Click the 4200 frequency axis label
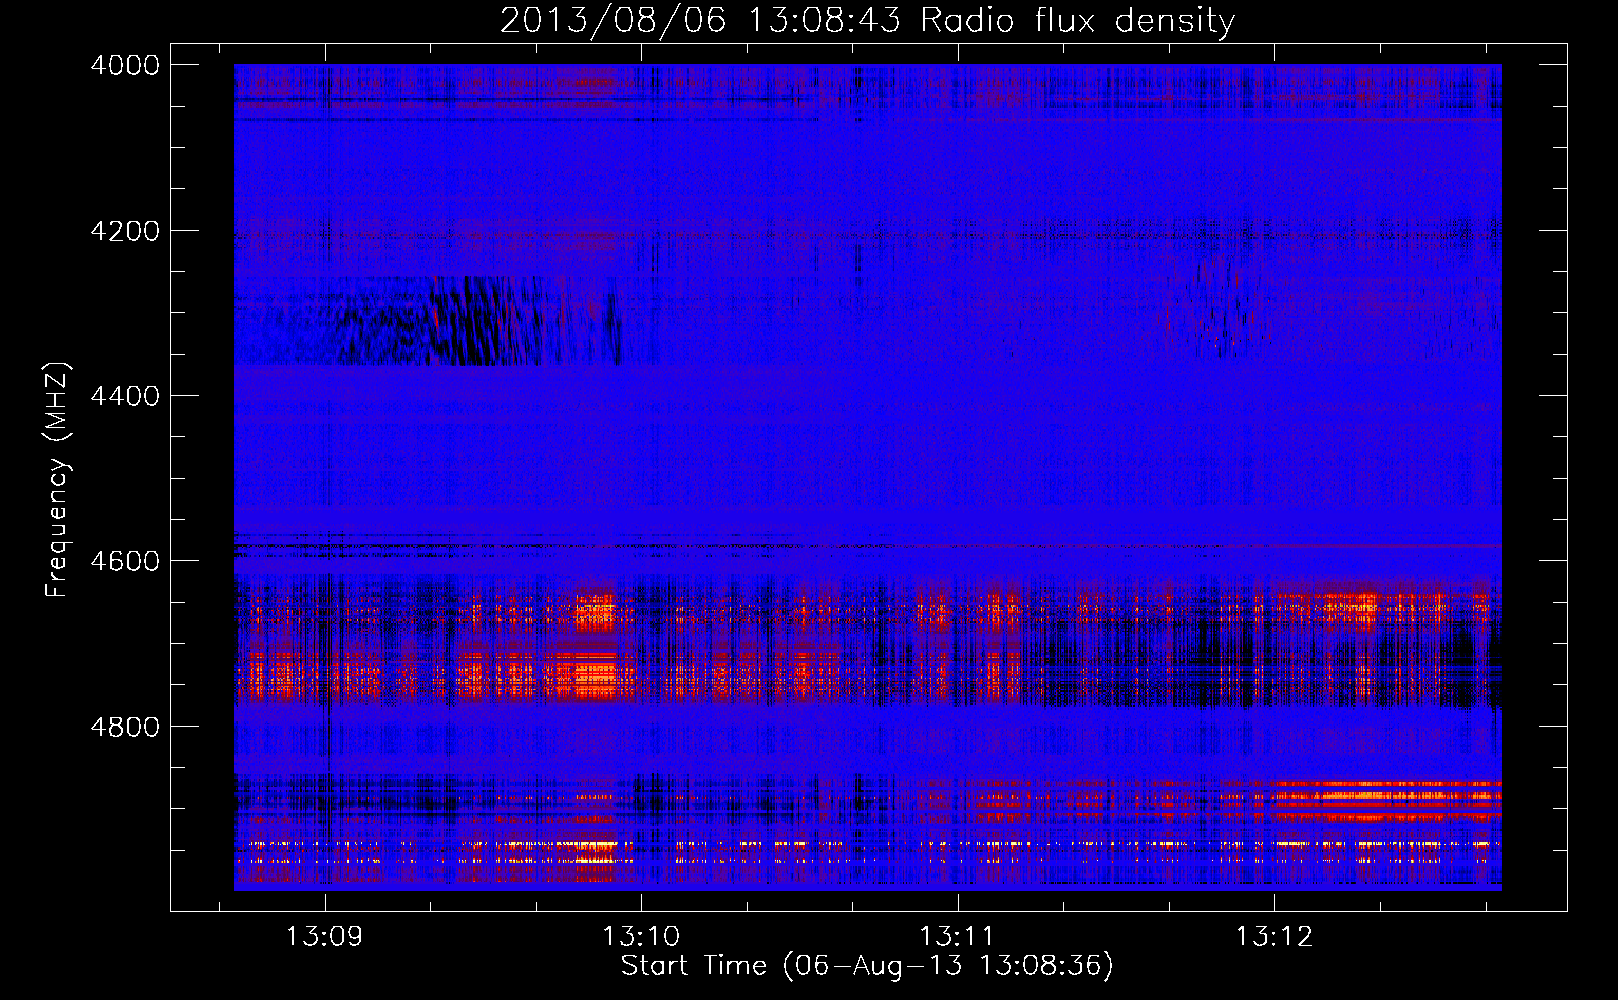The width and height of the screenshot is (1618, 1000). [x=125, y=231]
